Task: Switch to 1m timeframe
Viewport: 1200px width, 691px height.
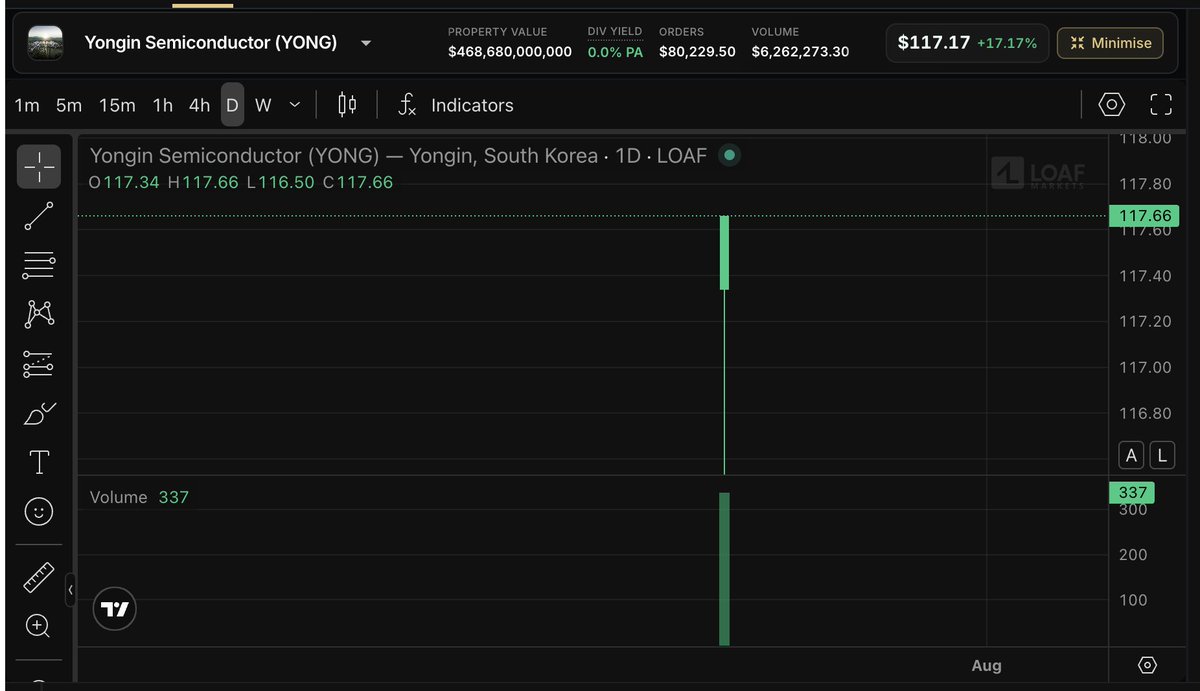Action: [27, 105]
